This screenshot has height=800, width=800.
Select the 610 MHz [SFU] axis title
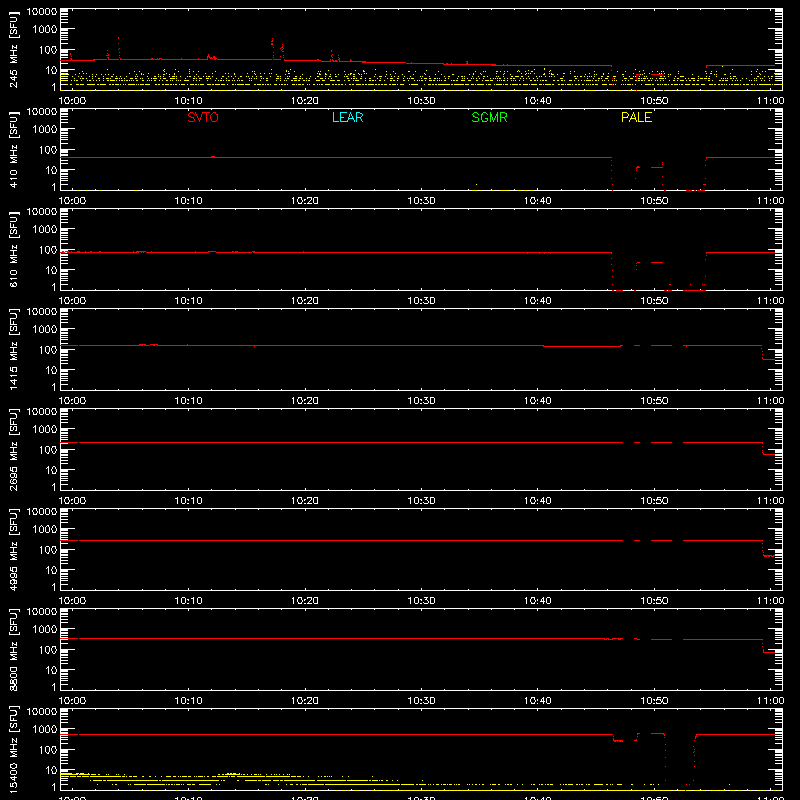pyautogui.click(x=14, y=249)
